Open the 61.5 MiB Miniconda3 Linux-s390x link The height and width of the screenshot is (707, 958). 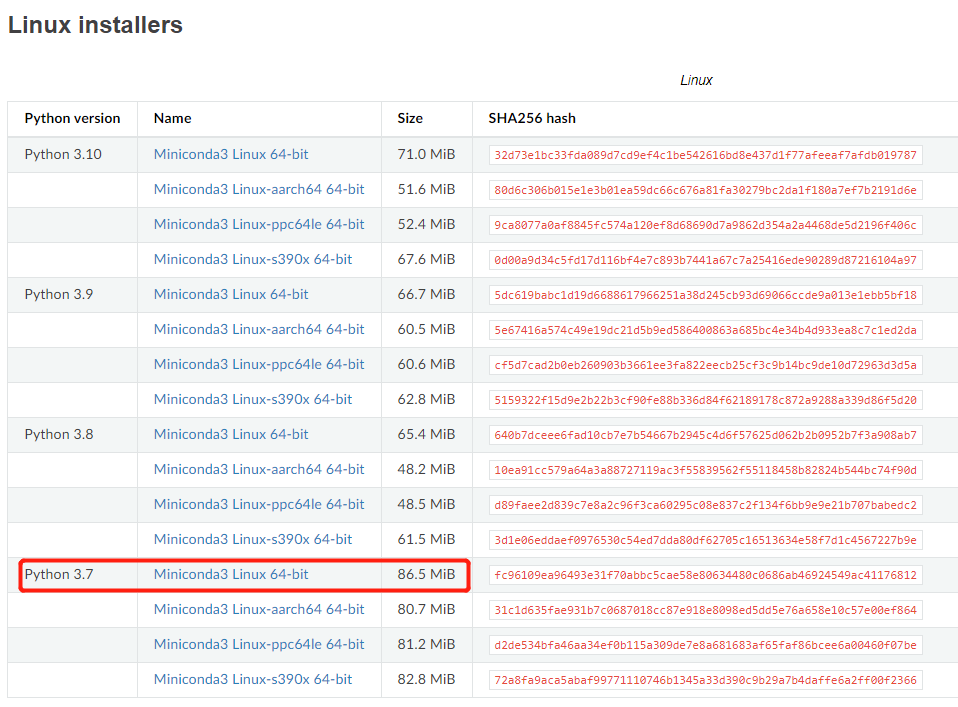[x=253, y=540]
